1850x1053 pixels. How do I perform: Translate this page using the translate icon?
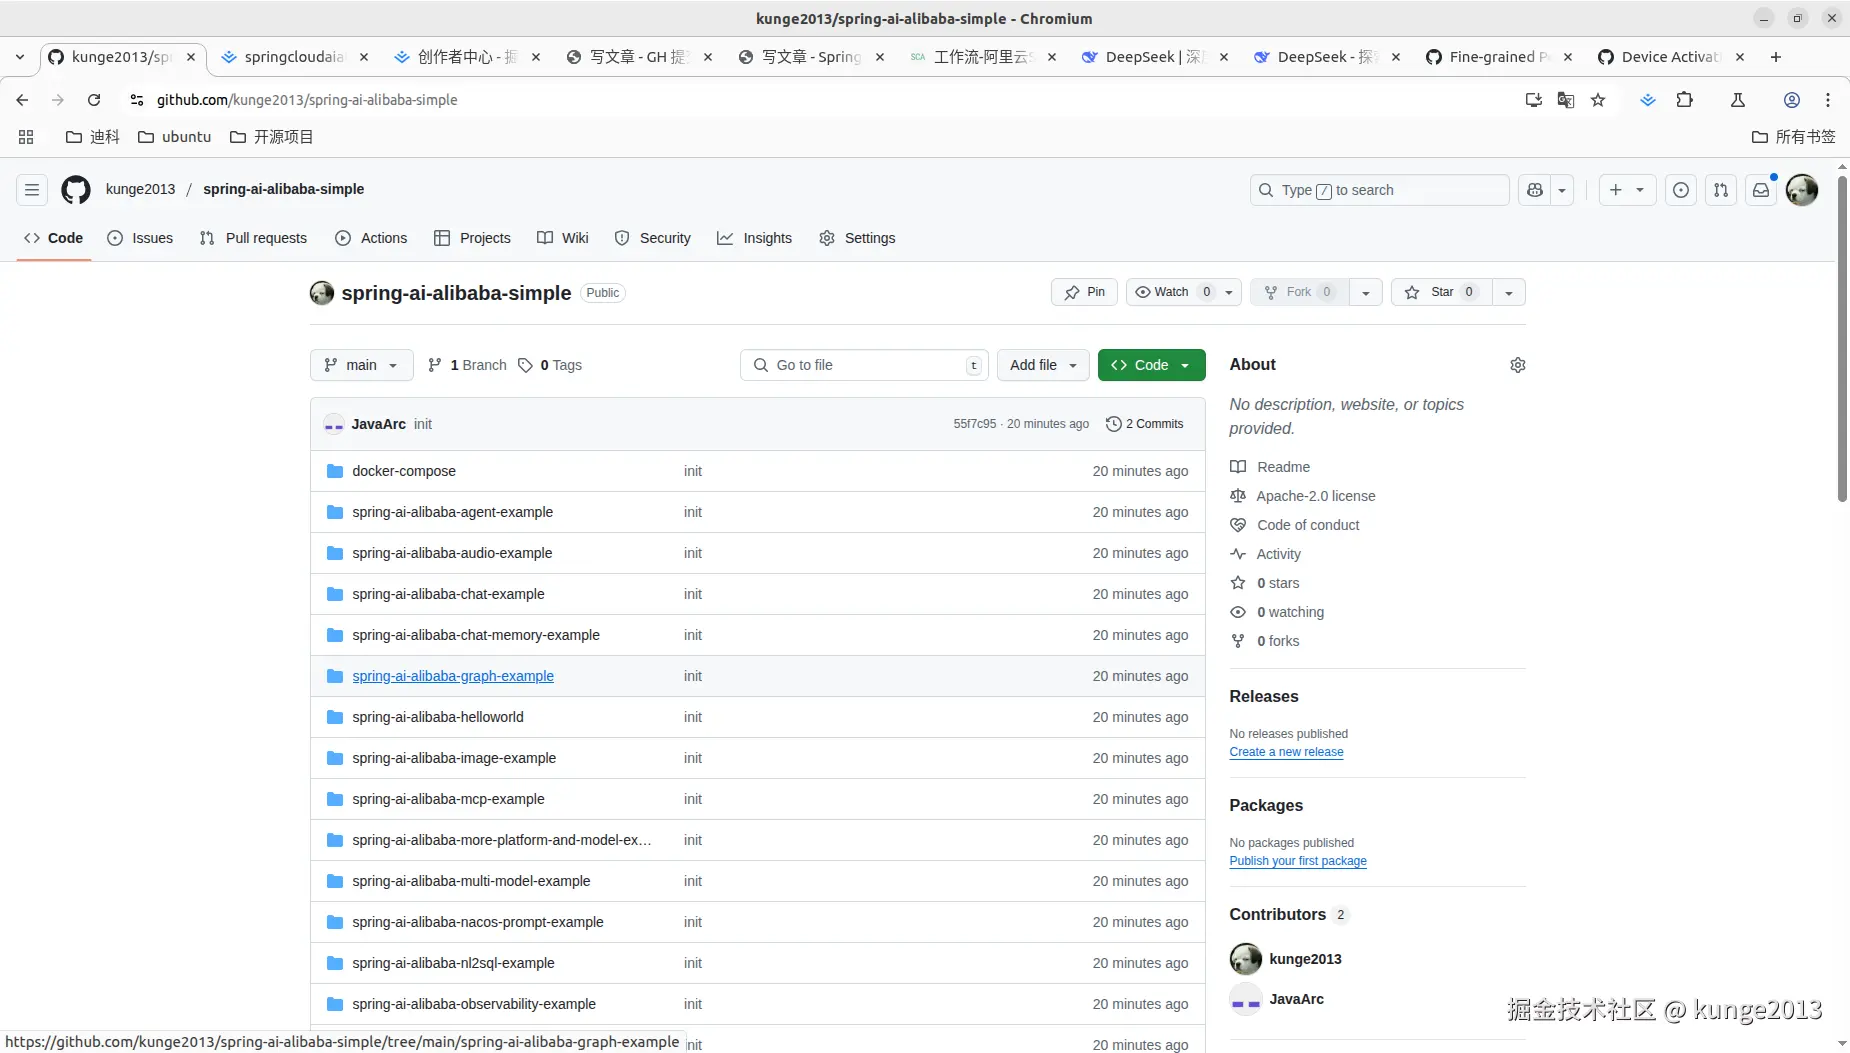click(1566, 100)
